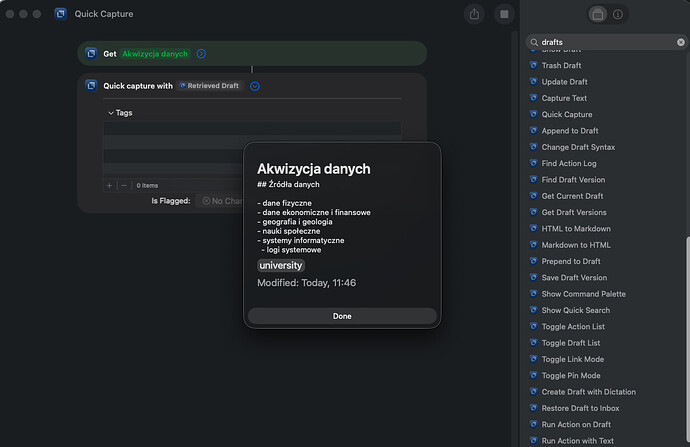Select the Get Draft Versions action

pyautogui.click(x=574, y=212)
